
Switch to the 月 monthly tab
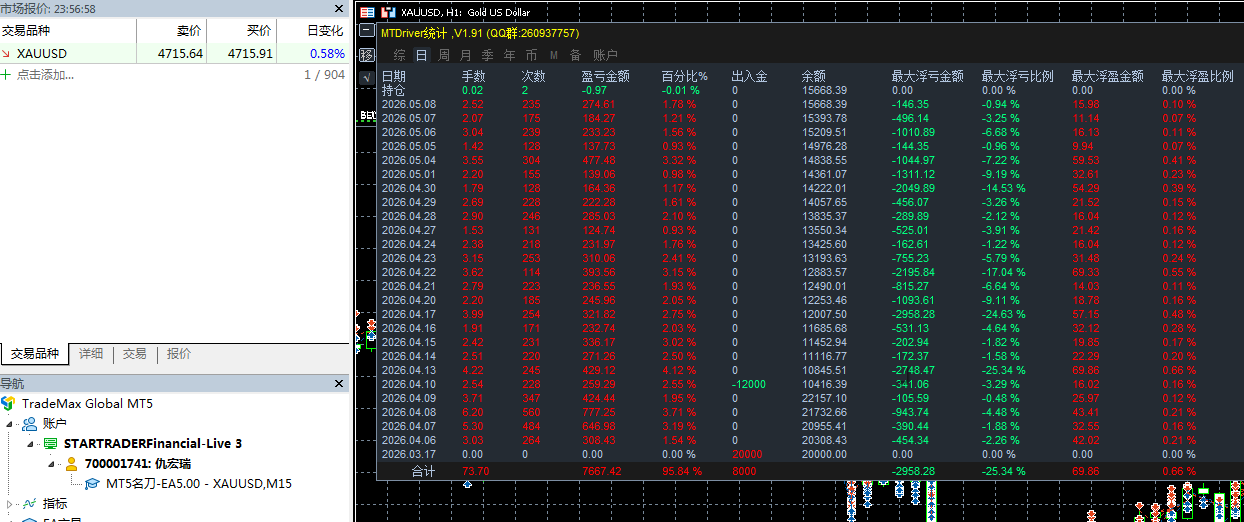click(466, 55)
